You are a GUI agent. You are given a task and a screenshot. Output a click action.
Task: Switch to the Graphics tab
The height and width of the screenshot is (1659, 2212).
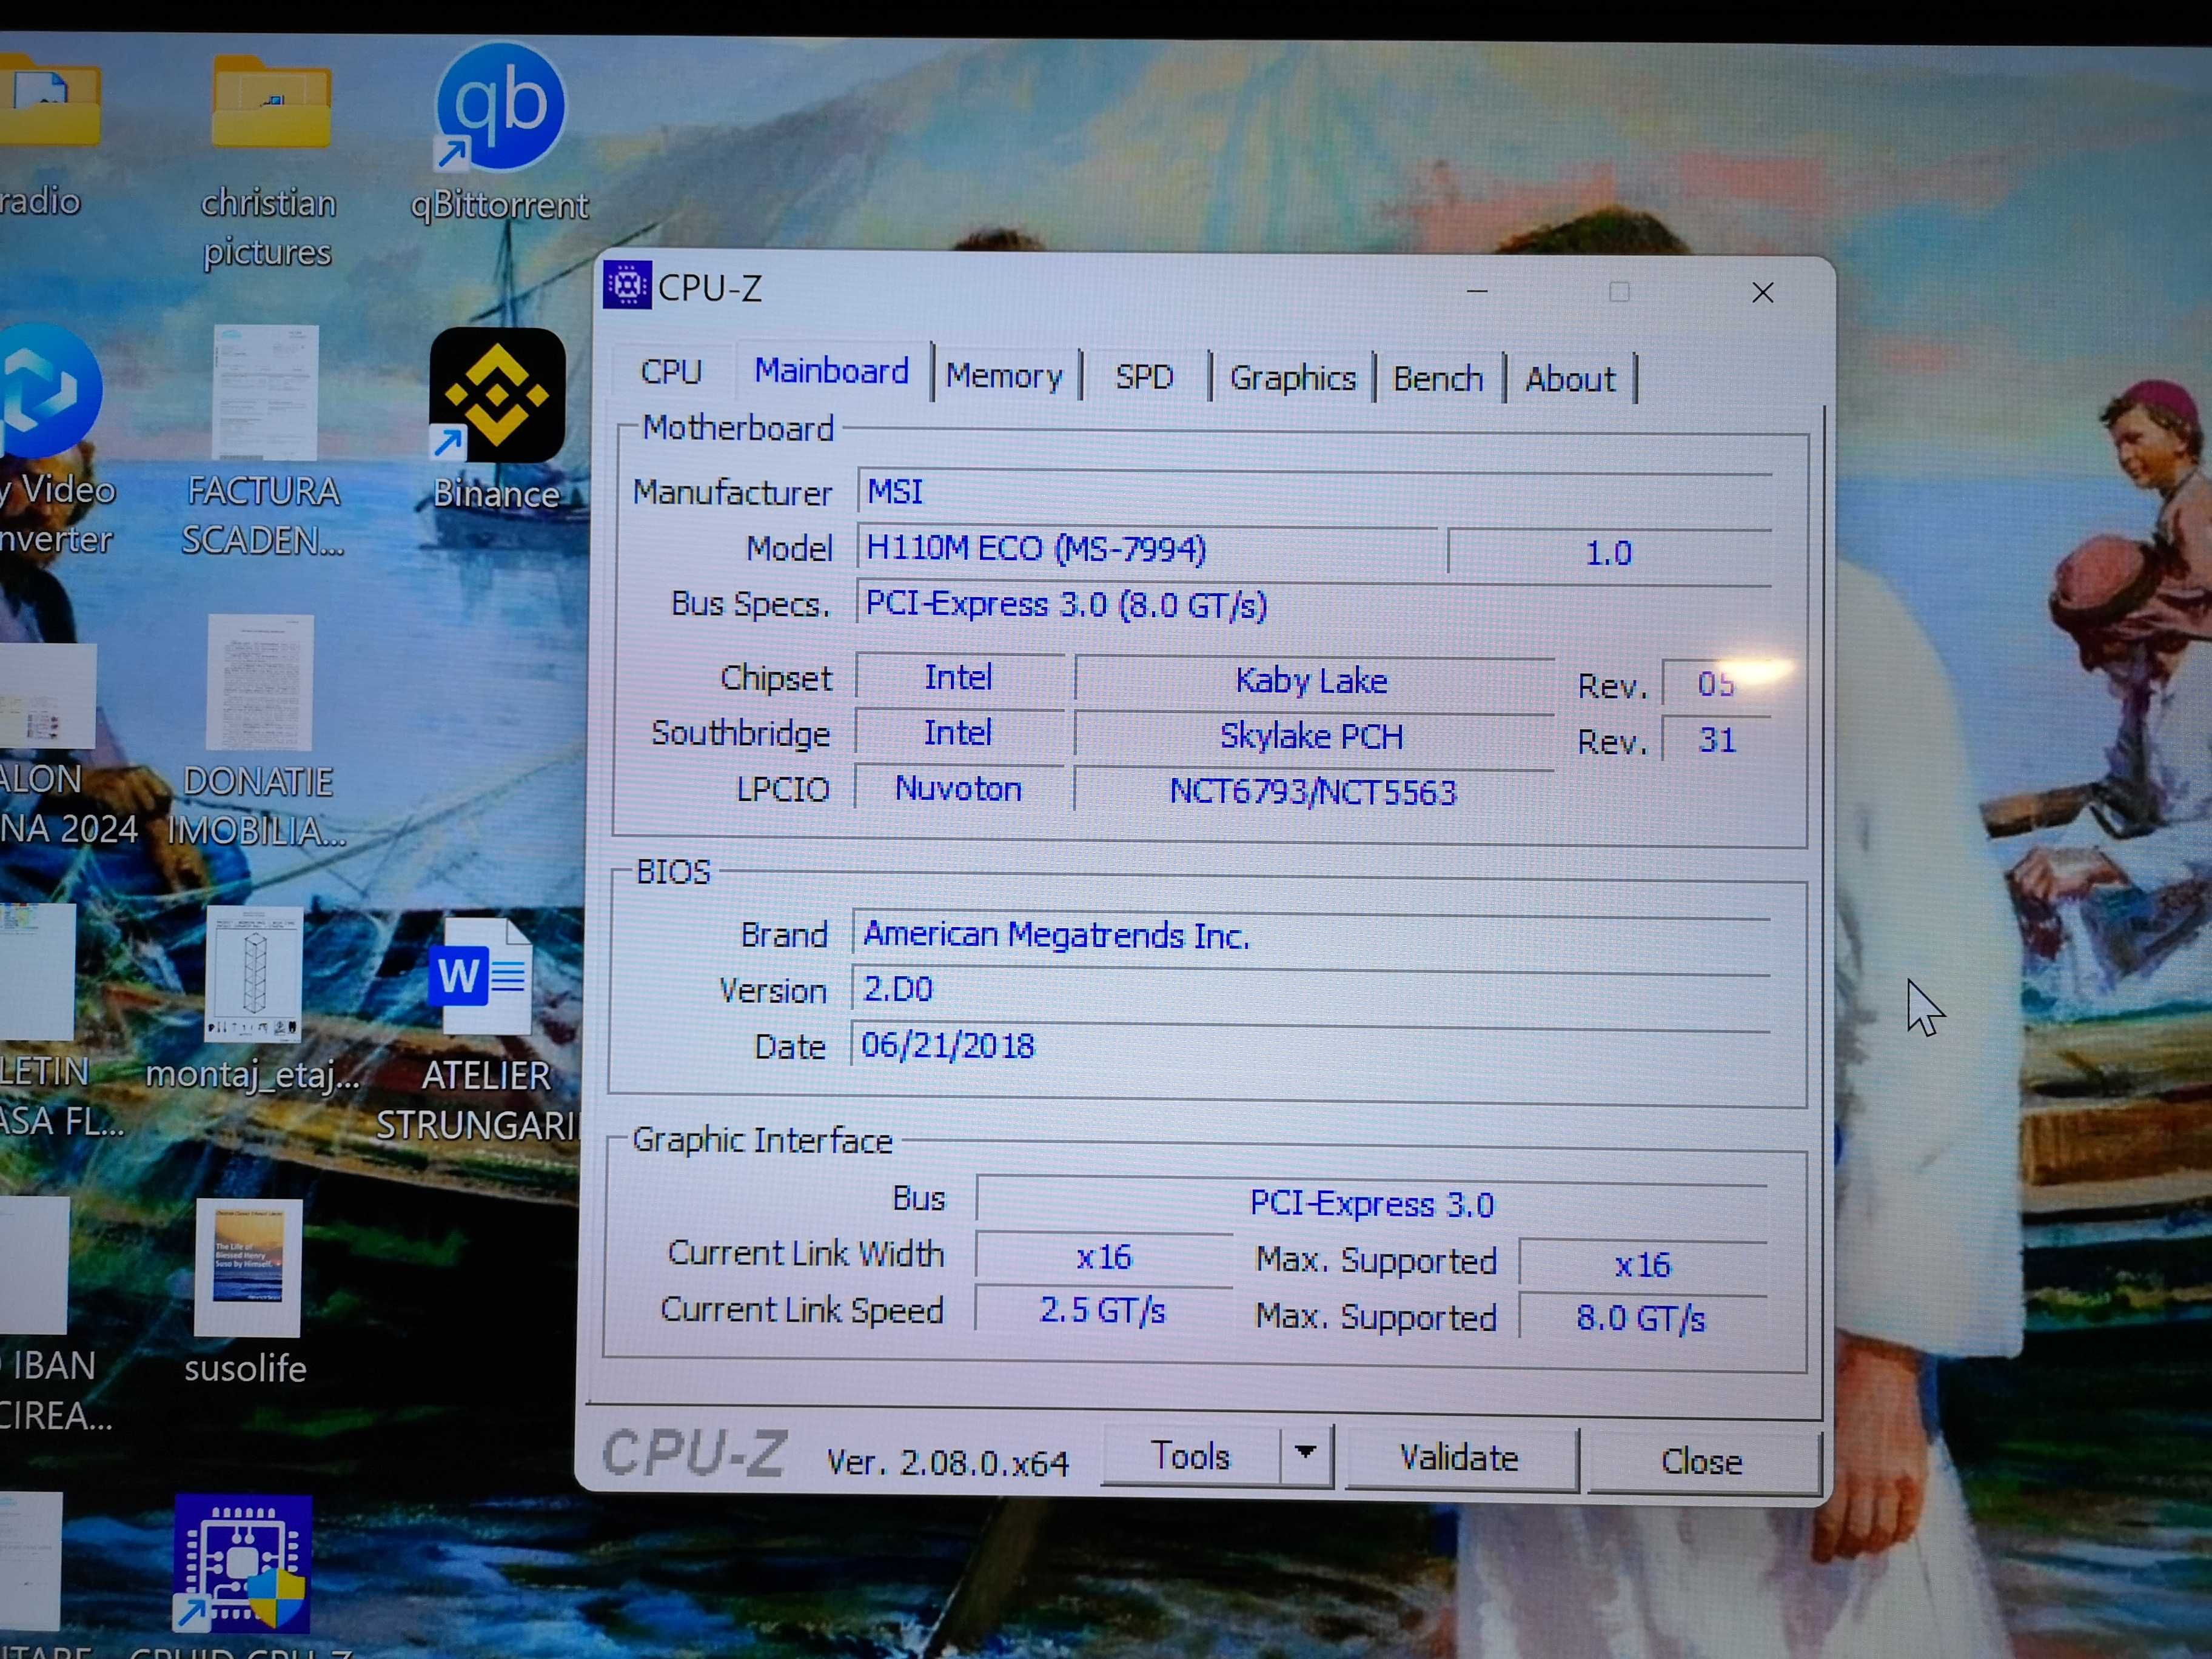click(1293, 378)
